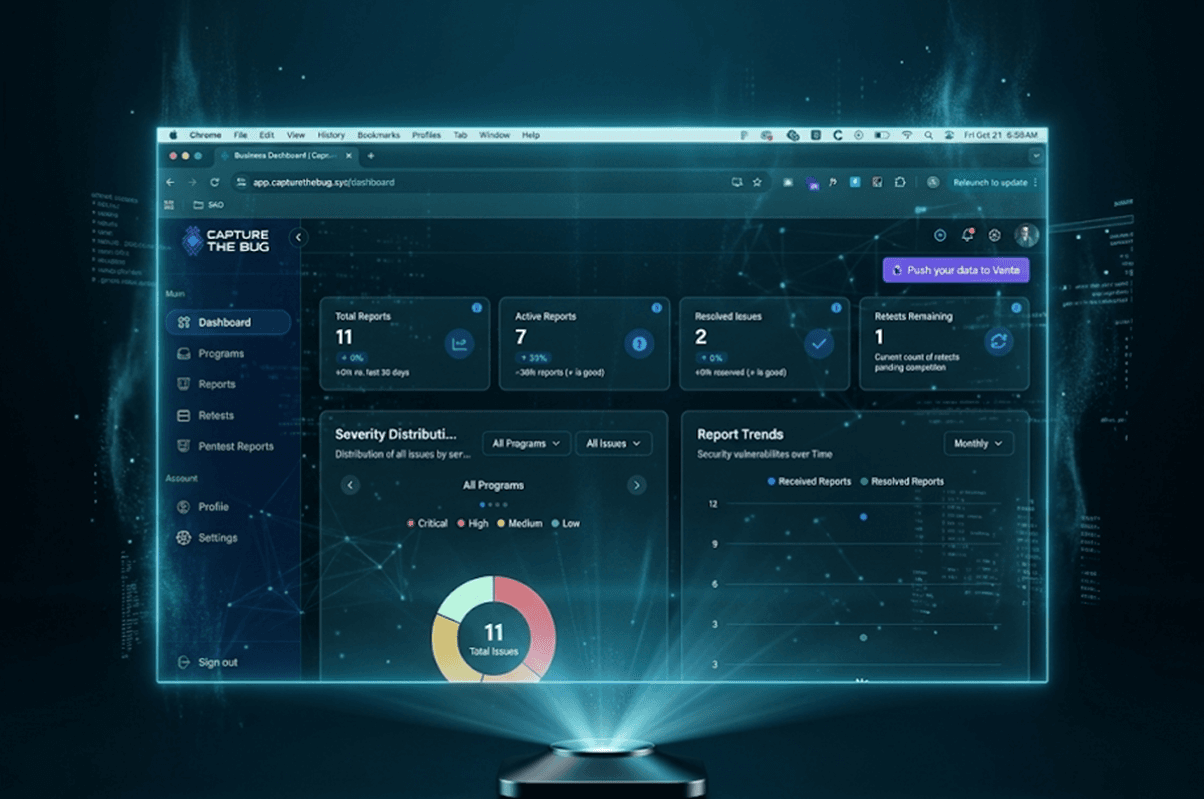The image size is (1204, 802).
Task: Open a new Chrome tab
Action: coord(371,156)
